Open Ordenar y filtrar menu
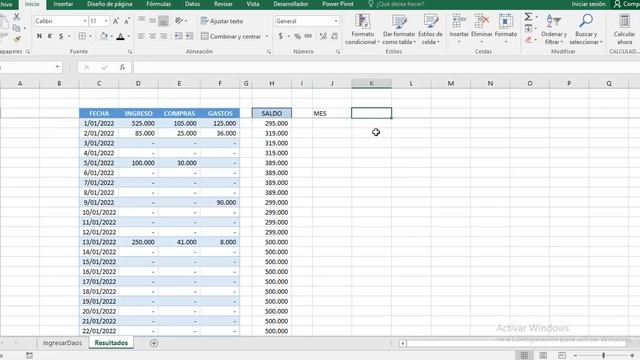640x360 pixels. pyautogui.click(x=553, y=29)
